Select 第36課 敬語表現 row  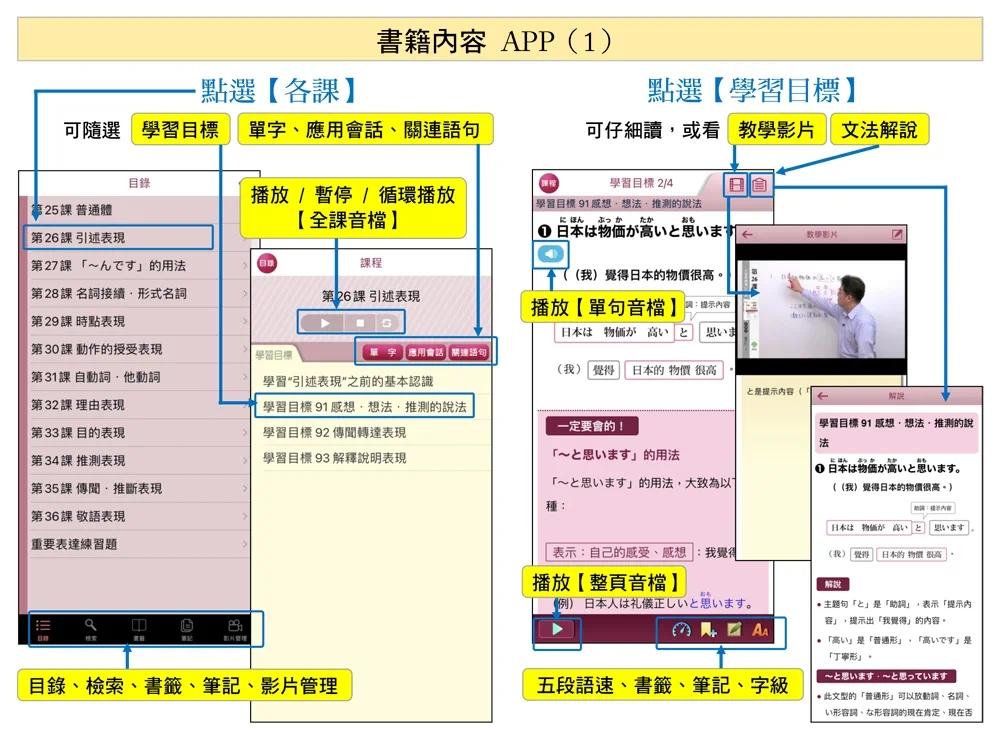point(139,516)
